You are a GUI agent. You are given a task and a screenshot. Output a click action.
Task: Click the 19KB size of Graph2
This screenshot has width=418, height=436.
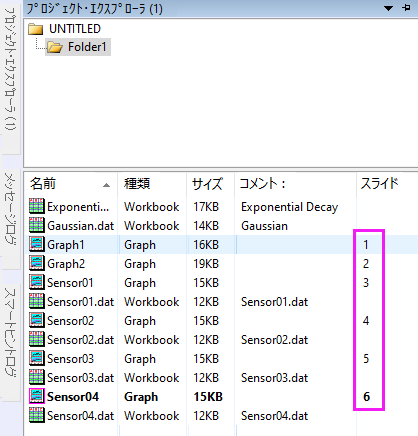(x=206, y=264)
